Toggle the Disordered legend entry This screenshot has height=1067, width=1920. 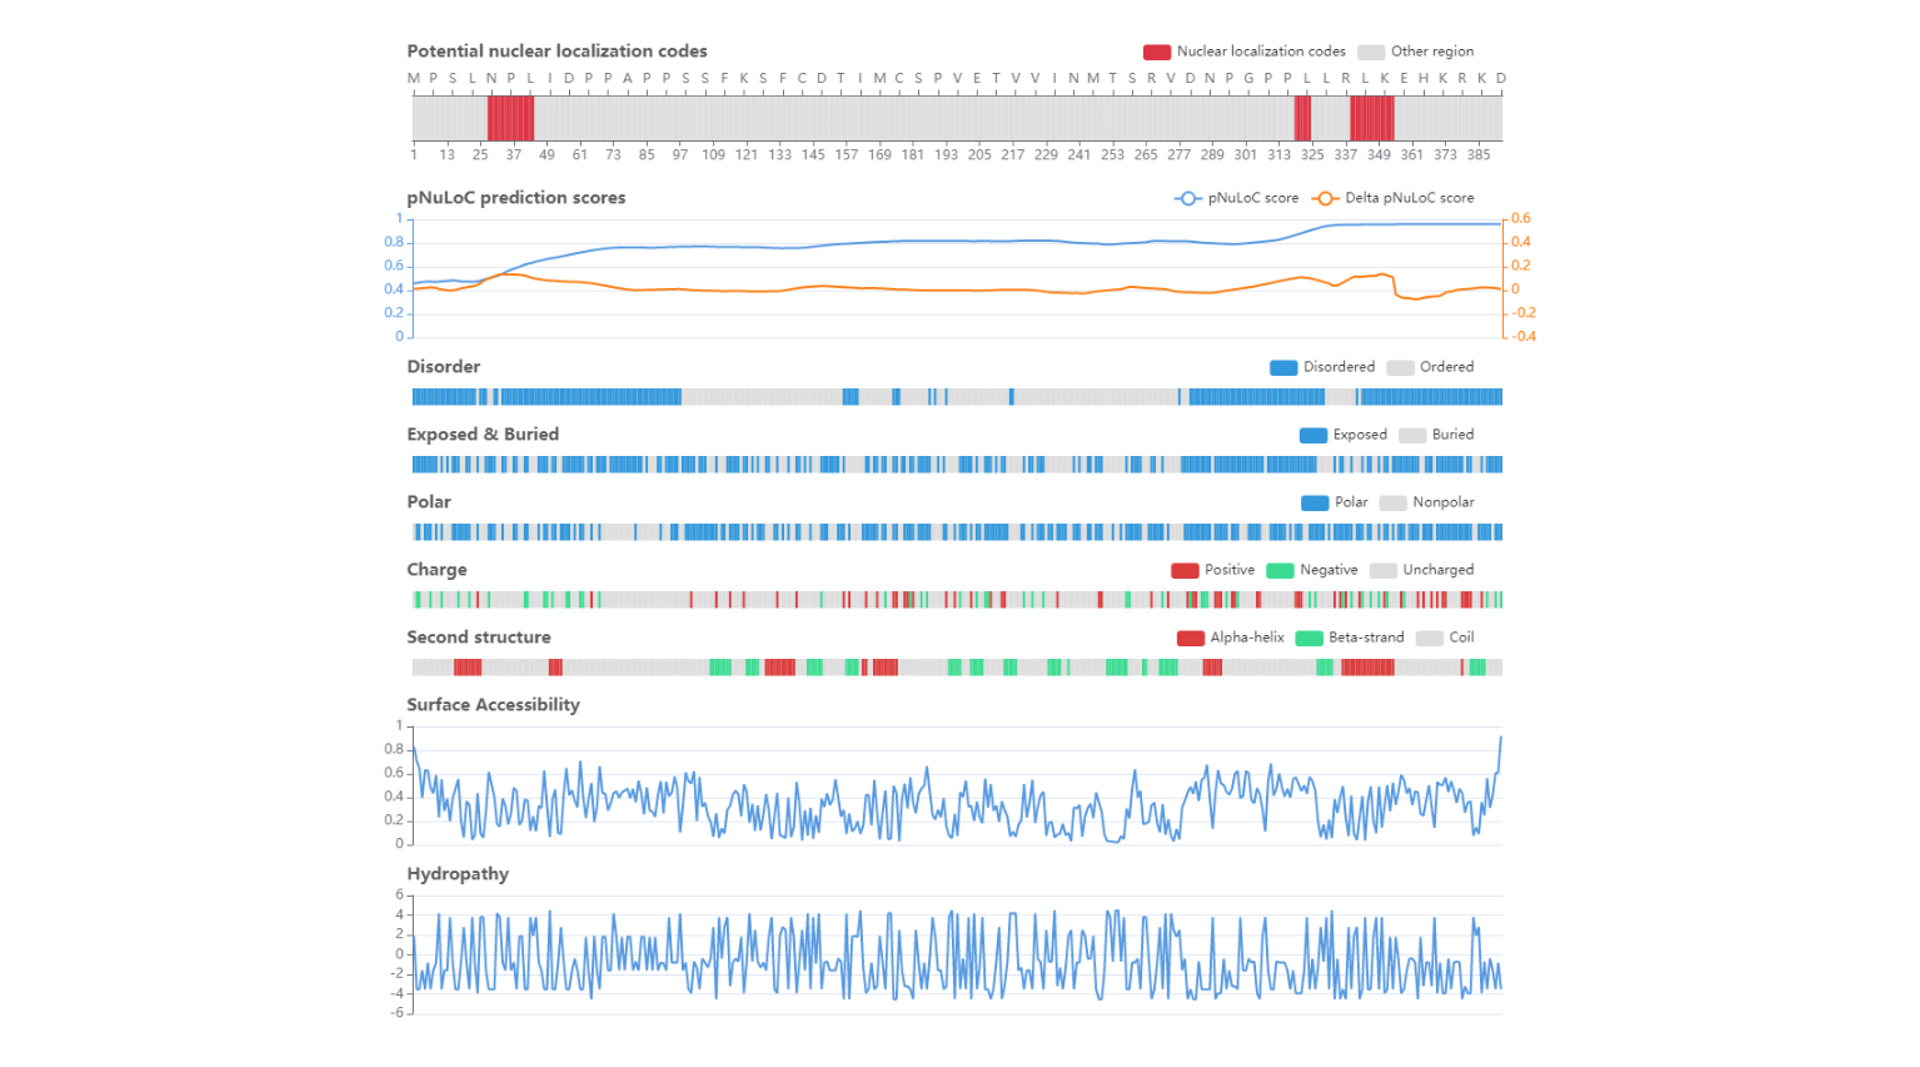[x=1322, y=367]
